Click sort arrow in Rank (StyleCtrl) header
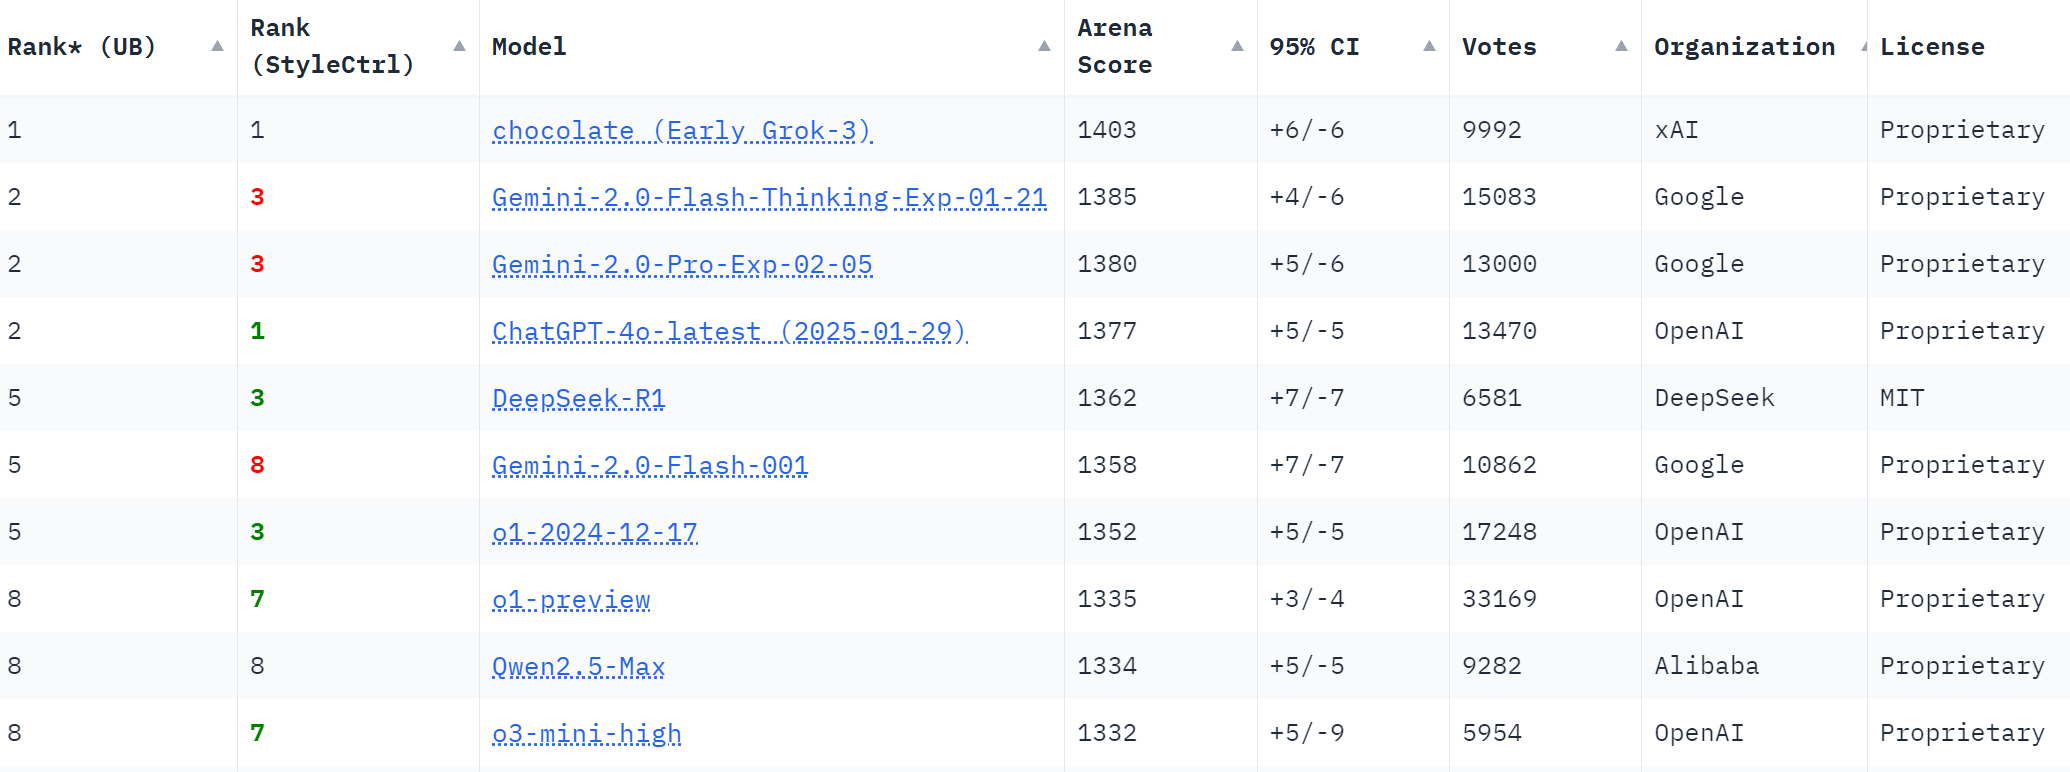 point(459,46)
